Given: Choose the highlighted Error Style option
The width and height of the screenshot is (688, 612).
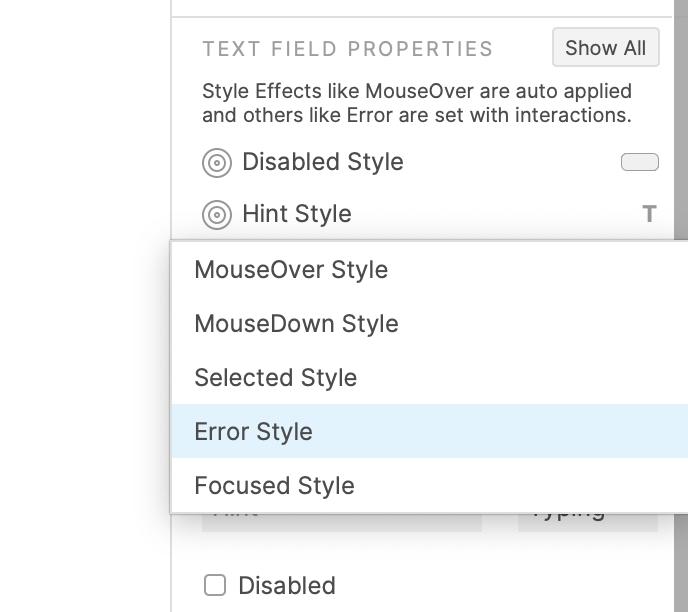Looking at the screenshot, I should tap(253, 432).
